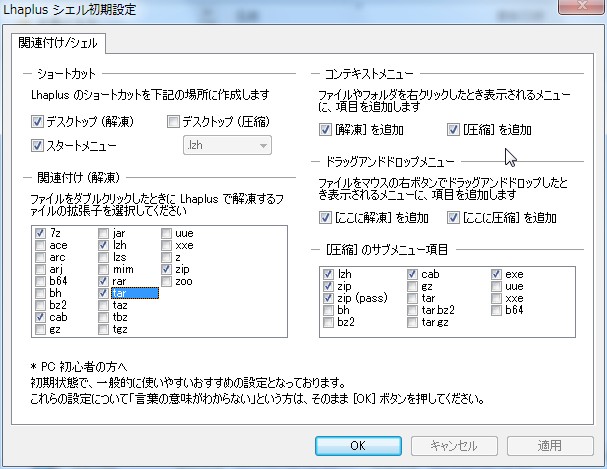
Task: Uncheck デスクトップ (解凍) shortcut checkbox
Action: pos(37,122)
